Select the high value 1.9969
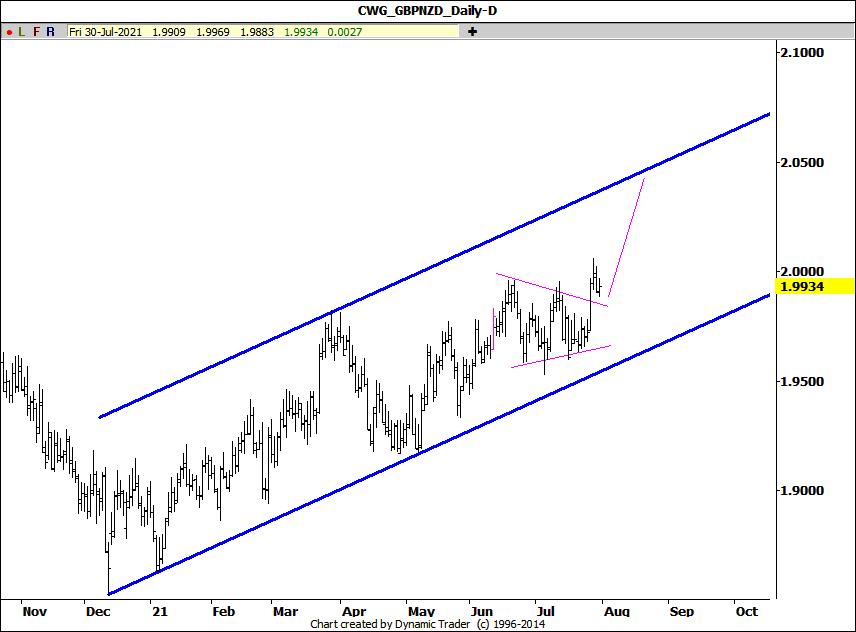 [x=213, y=32]
